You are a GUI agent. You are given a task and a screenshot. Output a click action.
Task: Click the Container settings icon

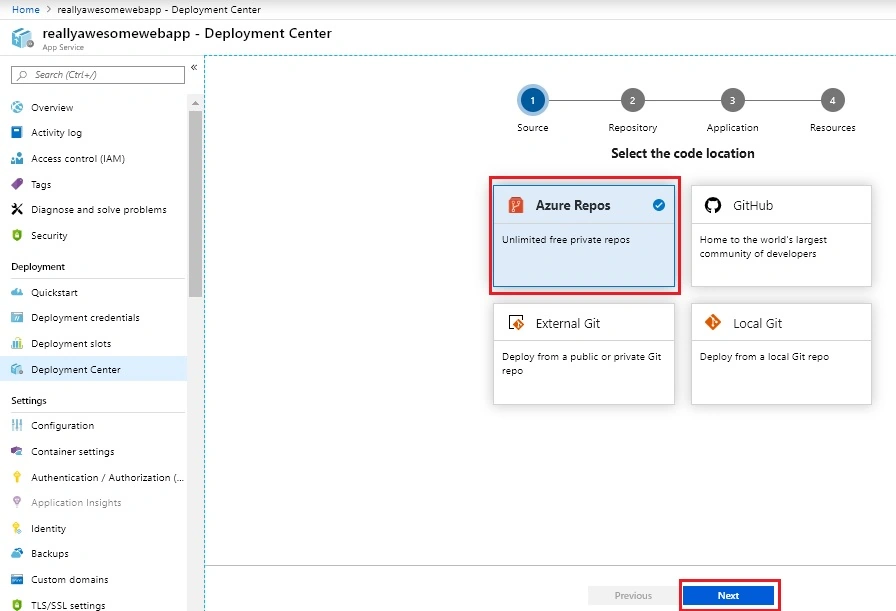click(17, 451)
